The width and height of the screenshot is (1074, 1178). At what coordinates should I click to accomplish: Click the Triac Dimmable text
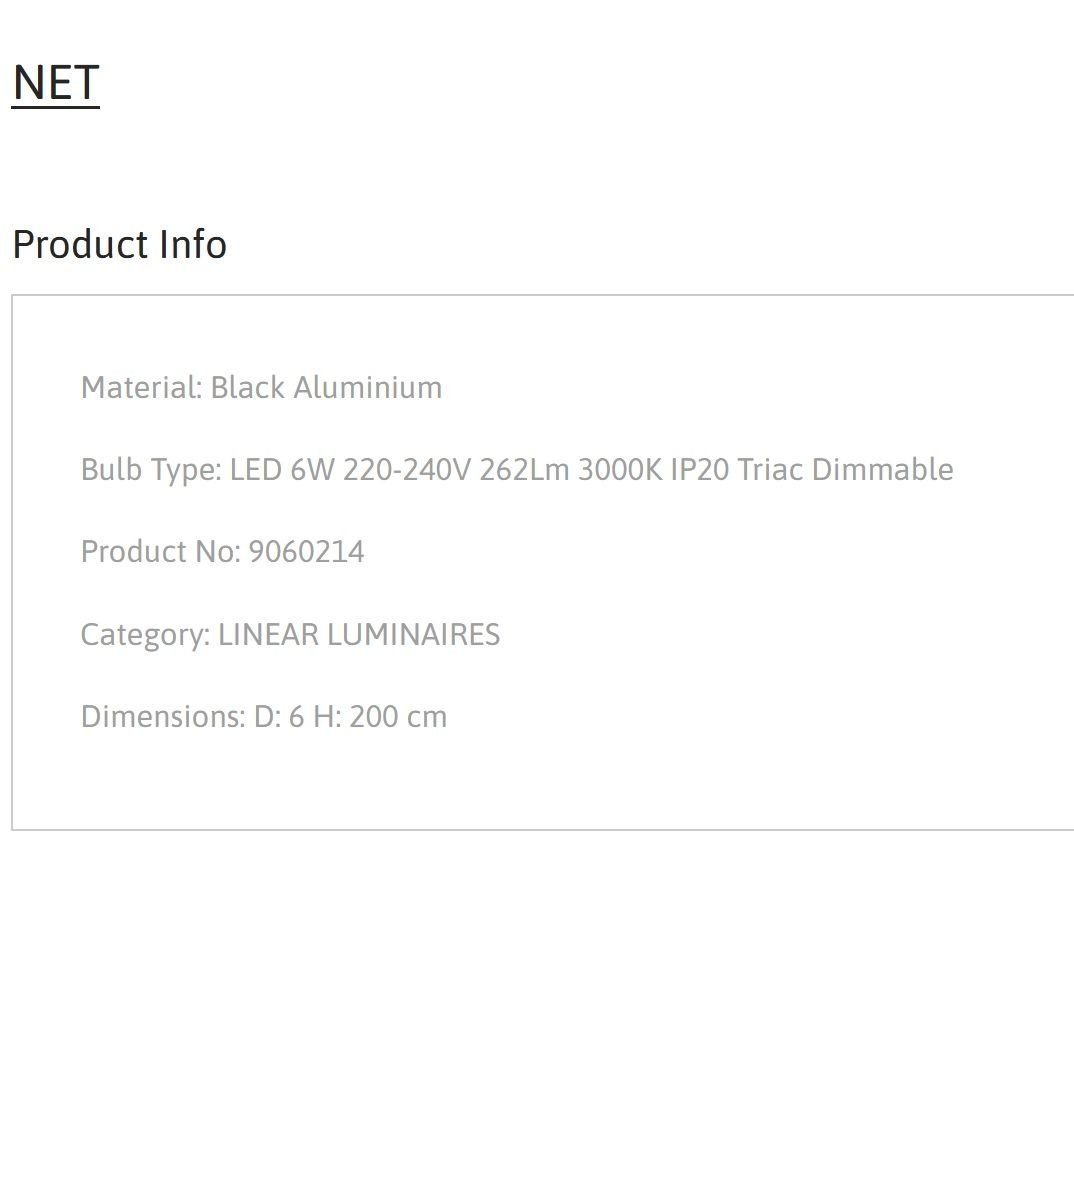coord(845,469)
